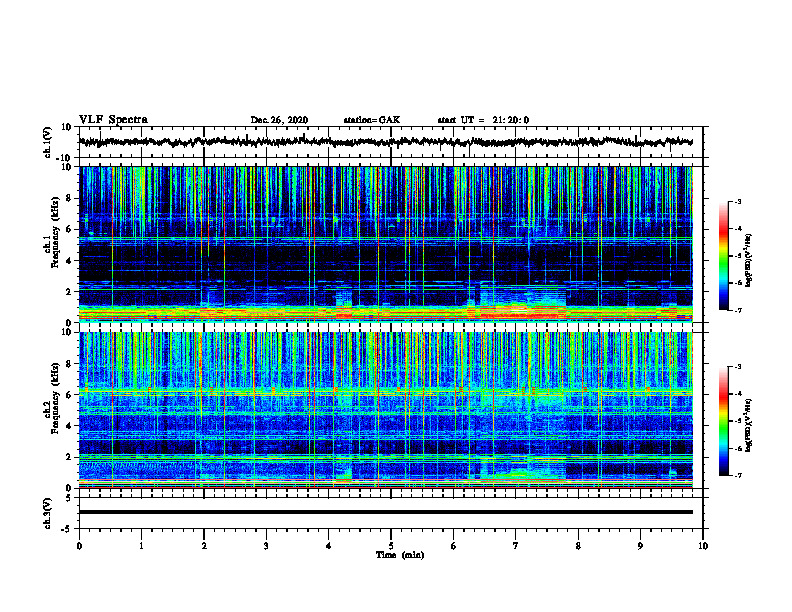Click the "-7" label on lower color bar
The image size is (792, 612).
click(738, 476)
